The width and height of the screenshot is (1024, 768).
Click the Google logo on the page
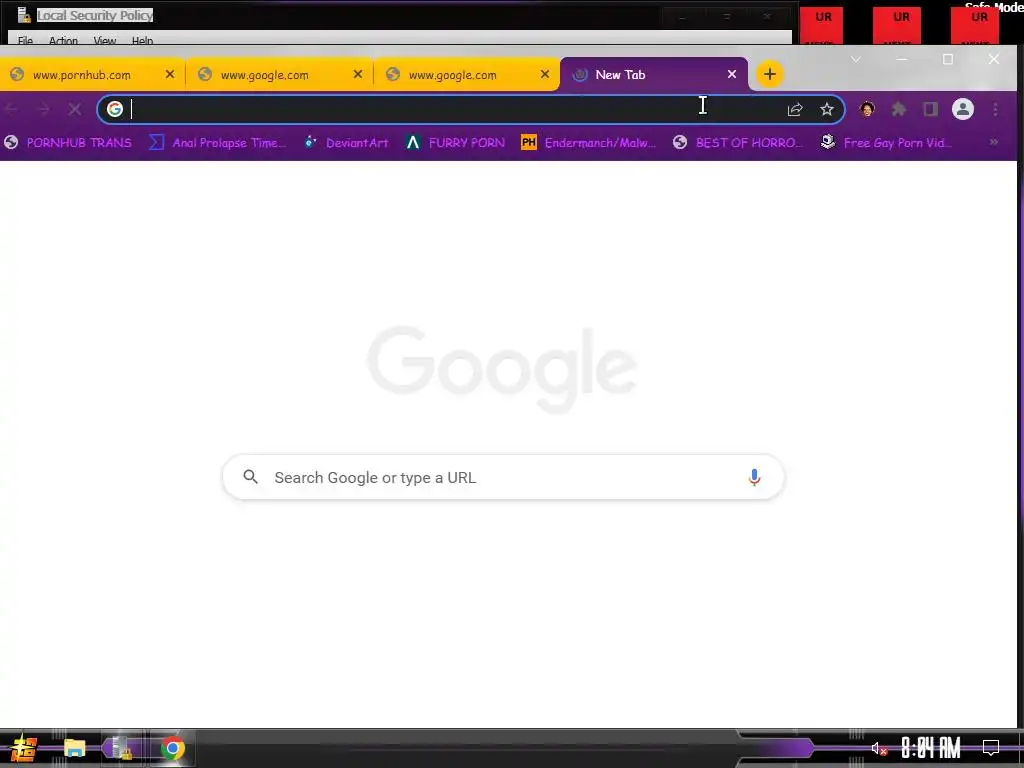(x=502, y=368)
